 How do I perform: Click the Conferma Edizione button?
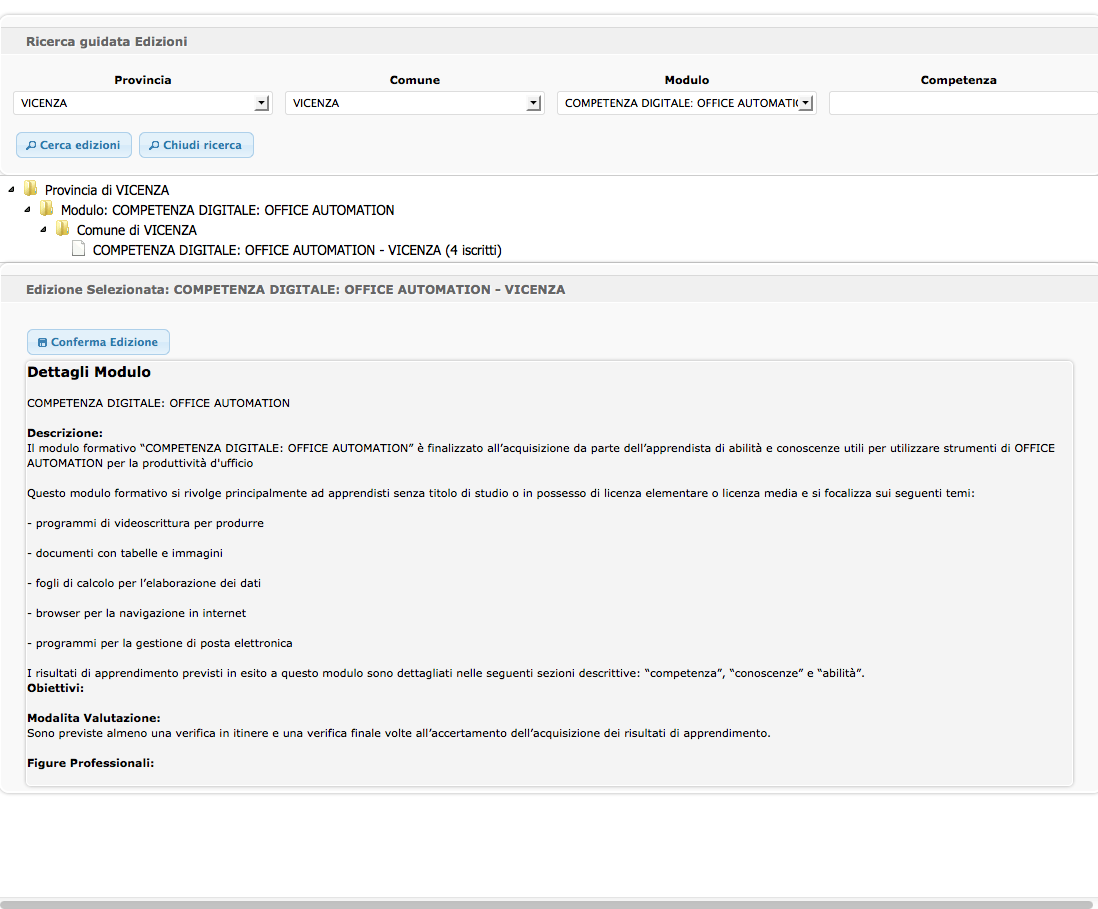98,342
